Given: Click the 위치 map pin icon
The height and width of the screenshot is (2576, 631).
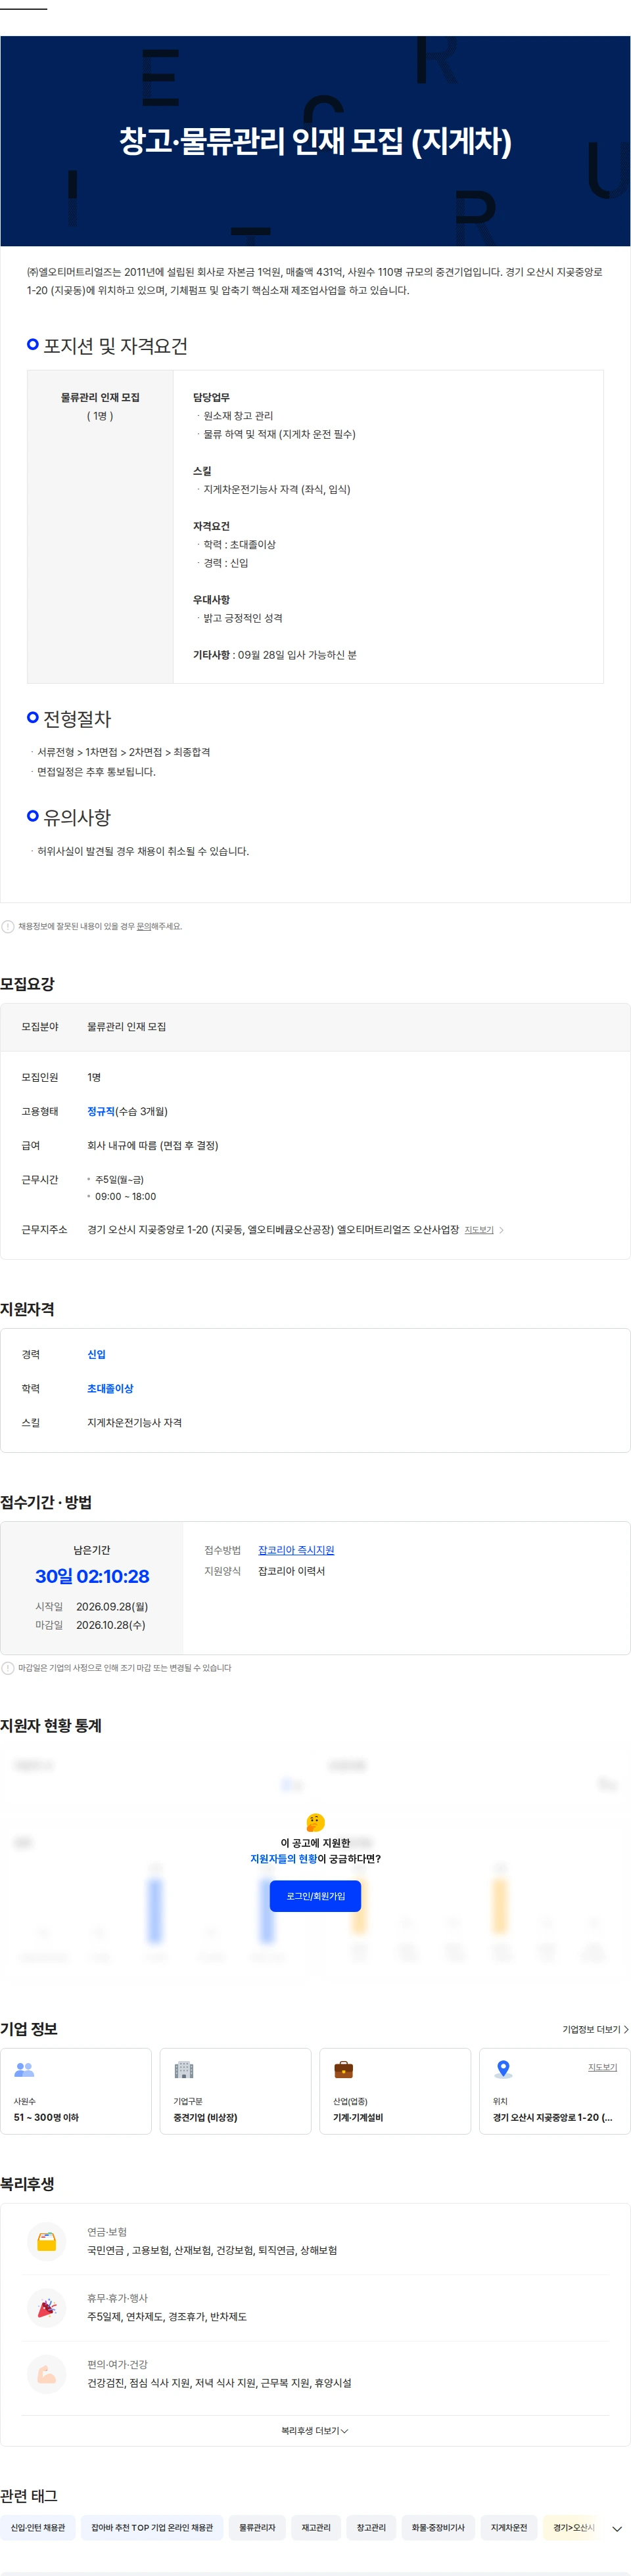Looking at the screenshot, I should (503, 2069).
